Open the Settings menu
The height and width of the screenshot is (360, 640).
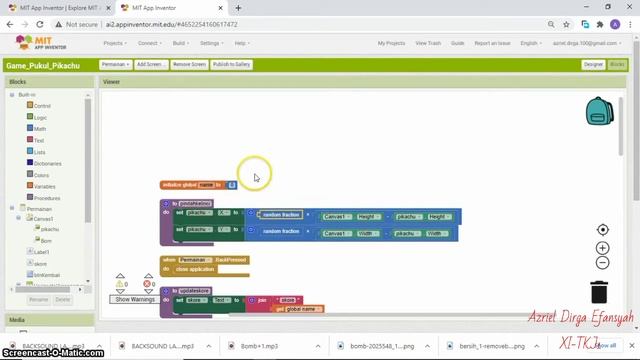pos(211,43)
